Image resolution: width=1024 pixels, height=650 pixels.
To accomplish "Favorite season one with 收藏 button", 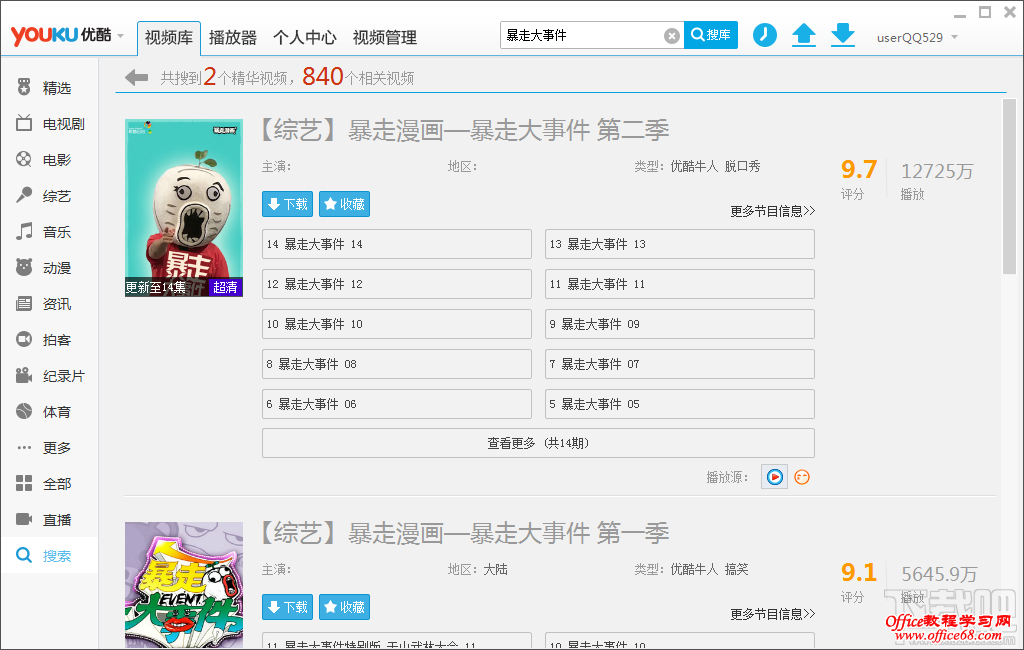I will coord(344,607).
